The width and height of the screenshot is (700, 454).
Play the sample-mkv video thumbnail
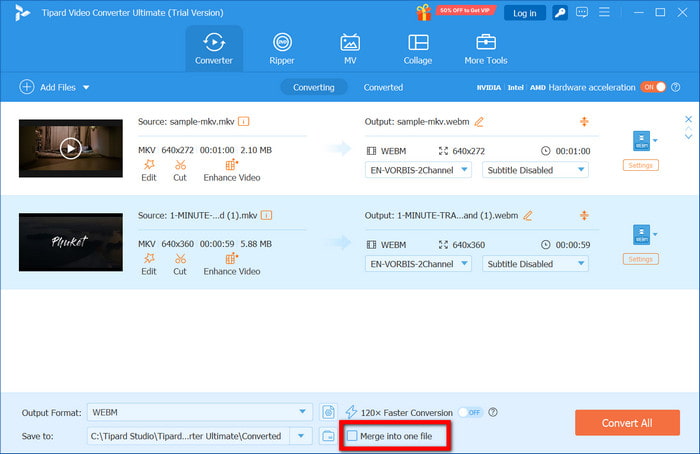69,148
